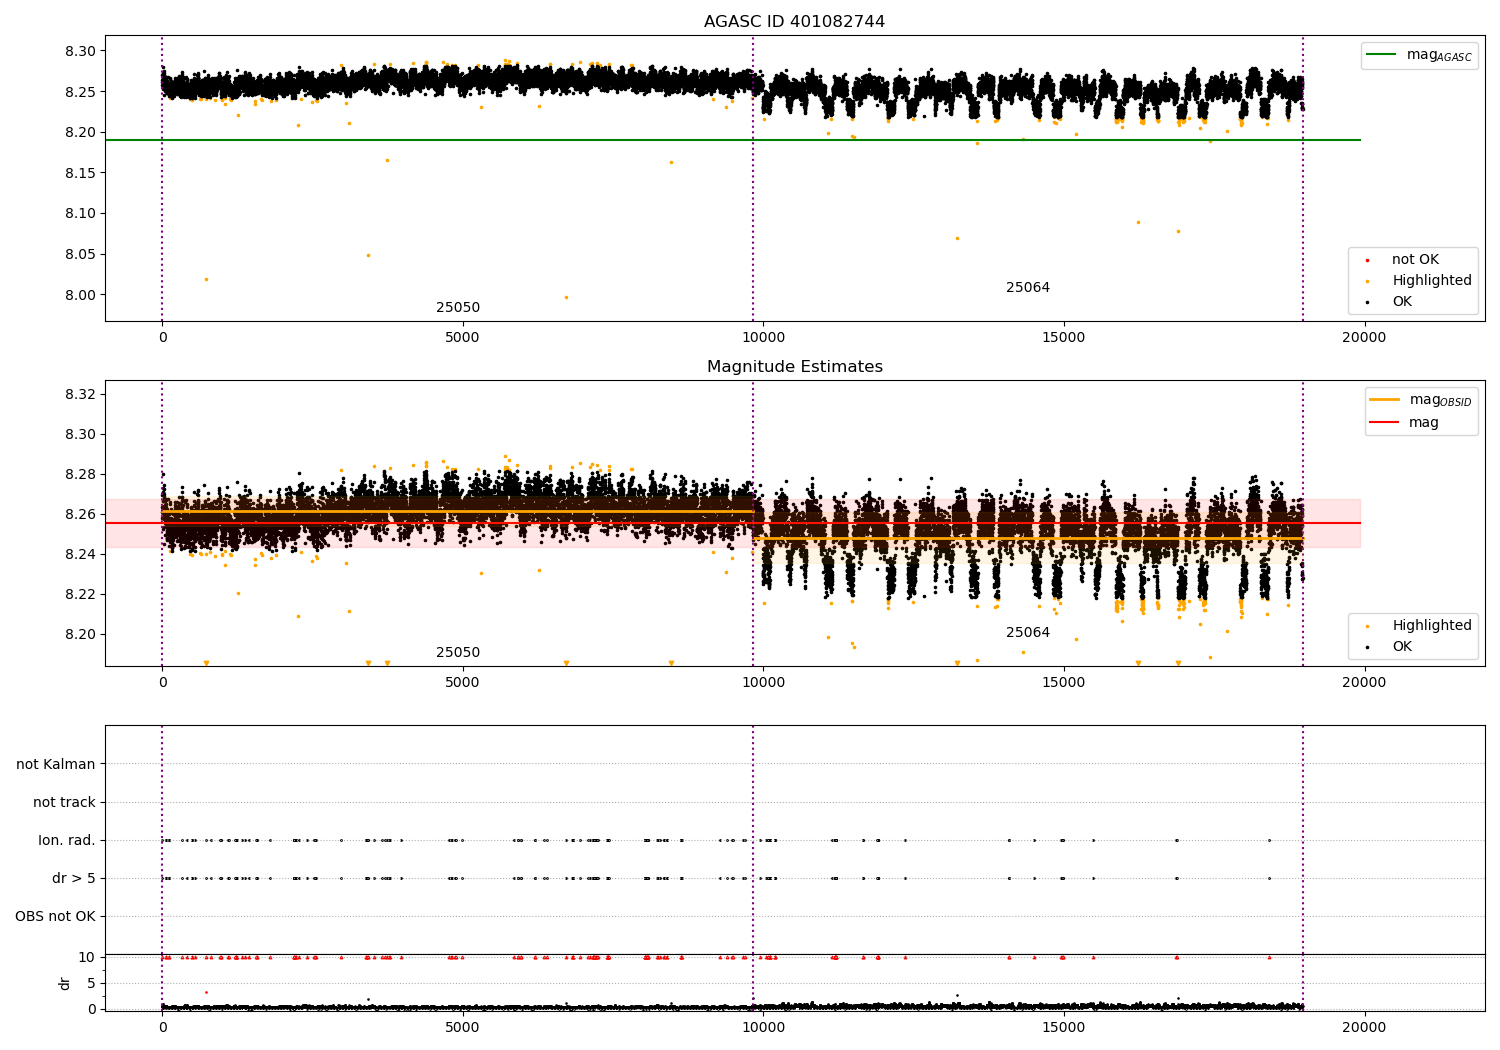Click the '8.32' y-tick in Magnitude Estimates plot
The width and height of the screenshot is (1500, 1050).
pos(82,394)
